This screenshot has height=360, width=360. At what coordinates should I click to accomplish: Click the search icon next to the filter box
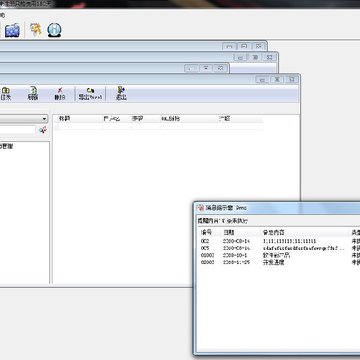(x=43, y=130)
